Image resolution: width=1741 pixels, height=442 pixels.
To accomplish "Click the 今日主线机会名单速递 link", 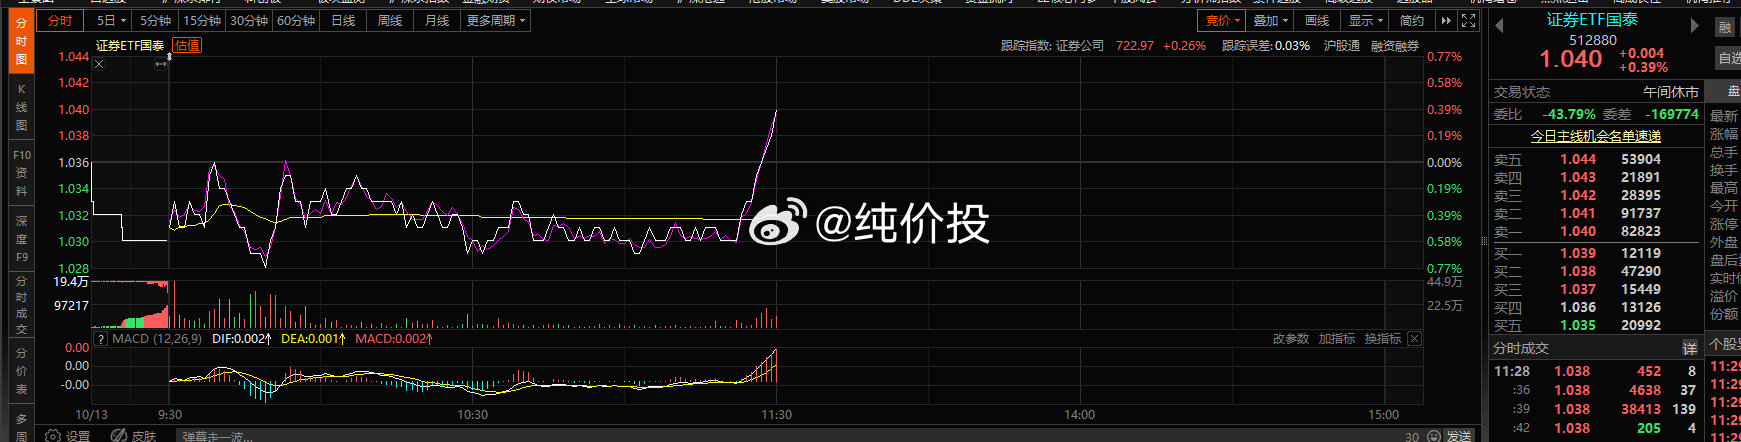I will coord(1596,136).
